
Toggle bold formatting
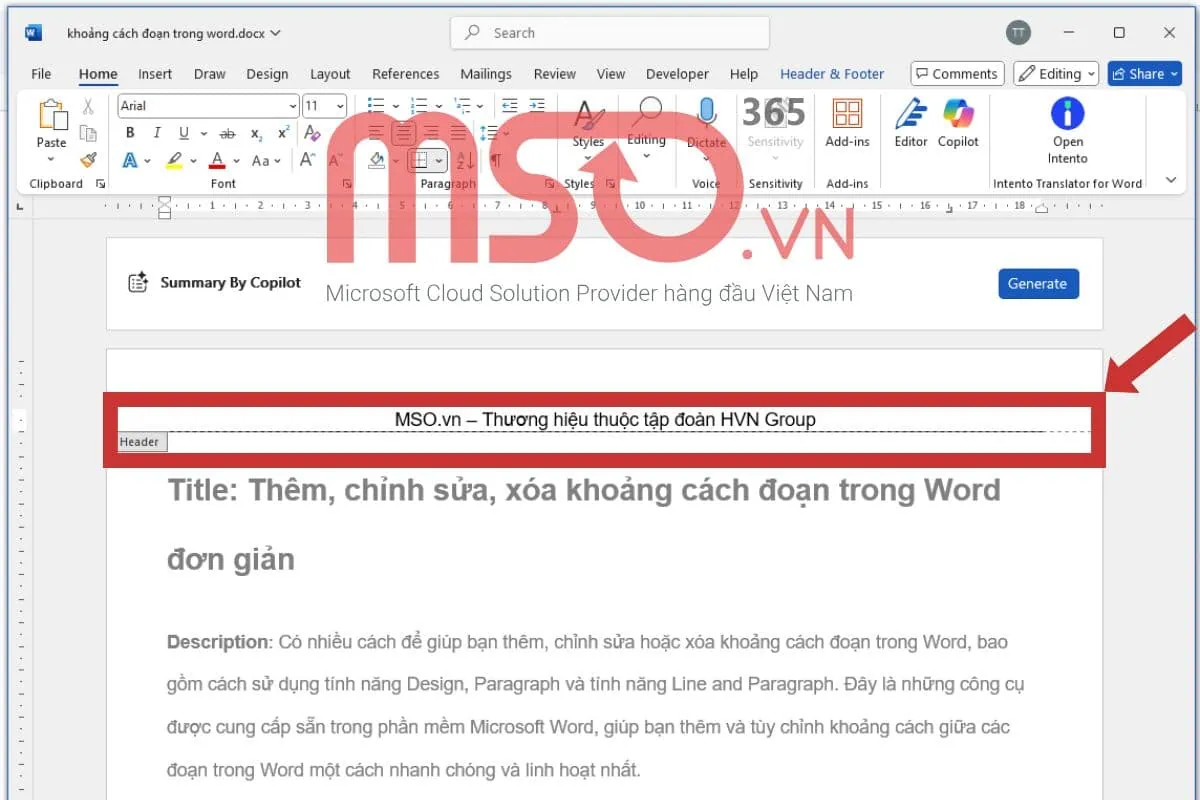[130, 133]
